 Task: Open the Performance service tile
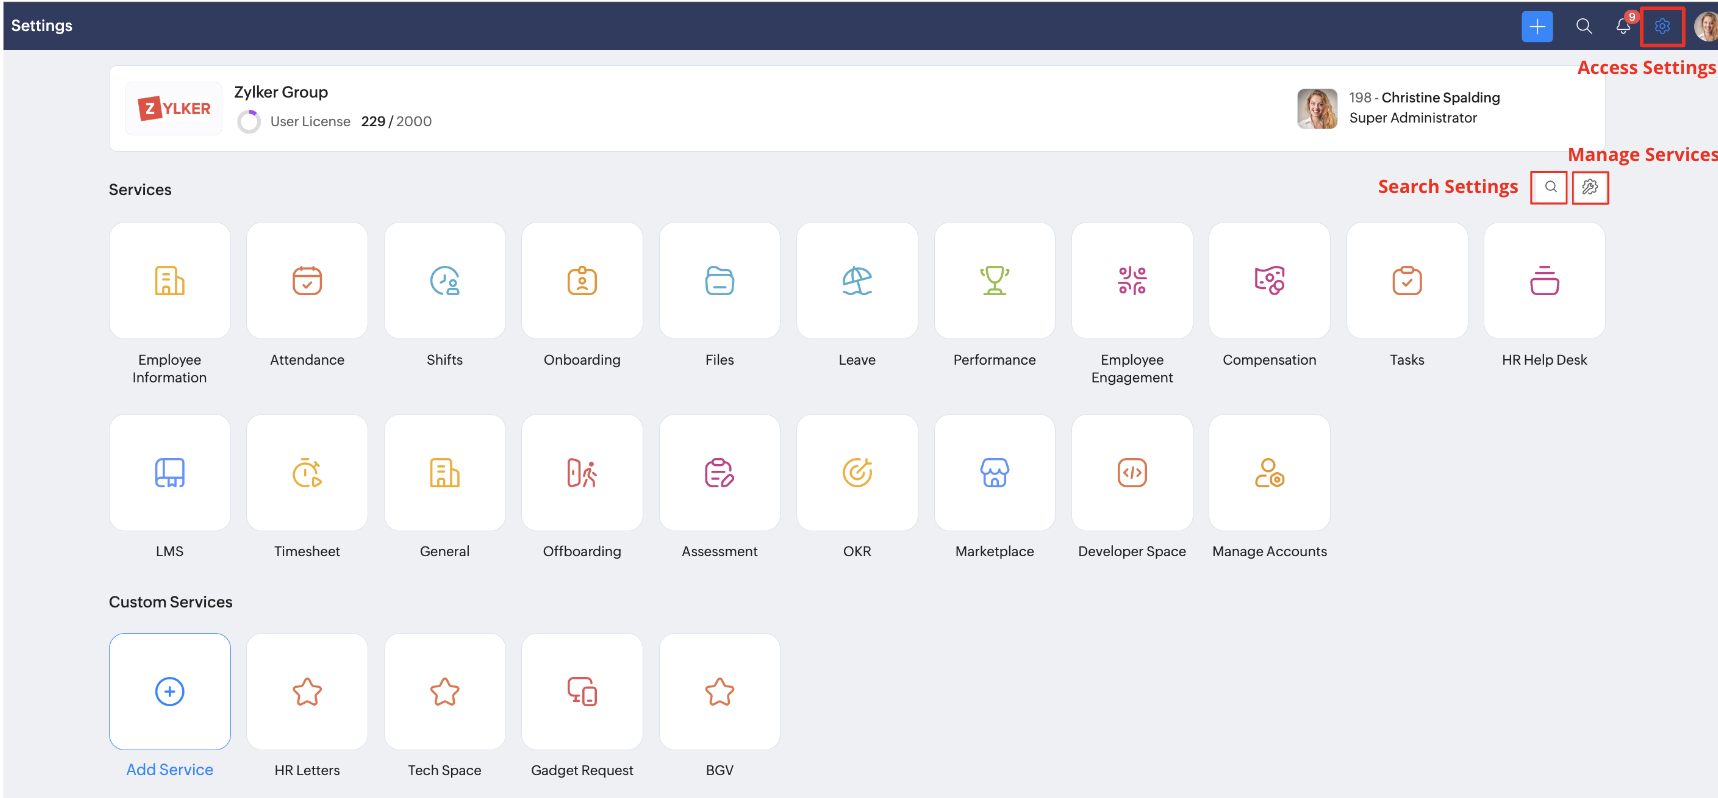(995, 281)
